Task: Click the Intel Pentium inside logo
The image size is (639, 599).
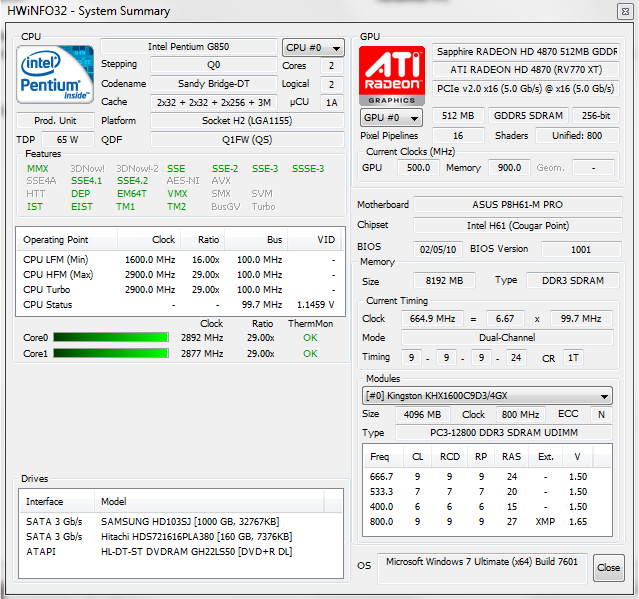Action: pos(55,75)
